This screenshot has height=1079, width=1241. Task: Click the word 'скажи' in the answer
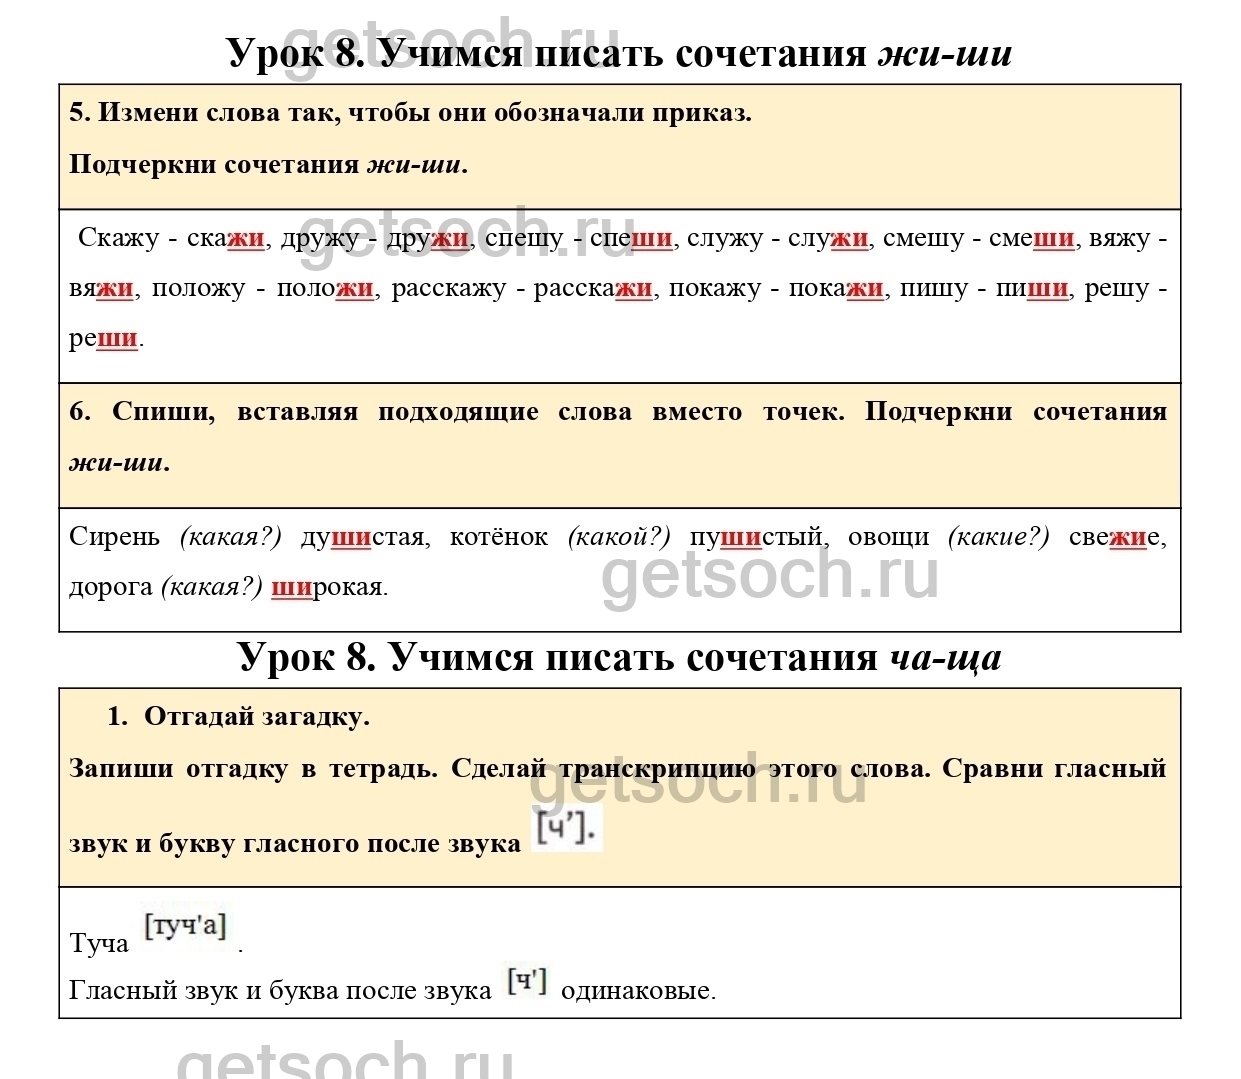pyautogui.click(x=226, y=238)
